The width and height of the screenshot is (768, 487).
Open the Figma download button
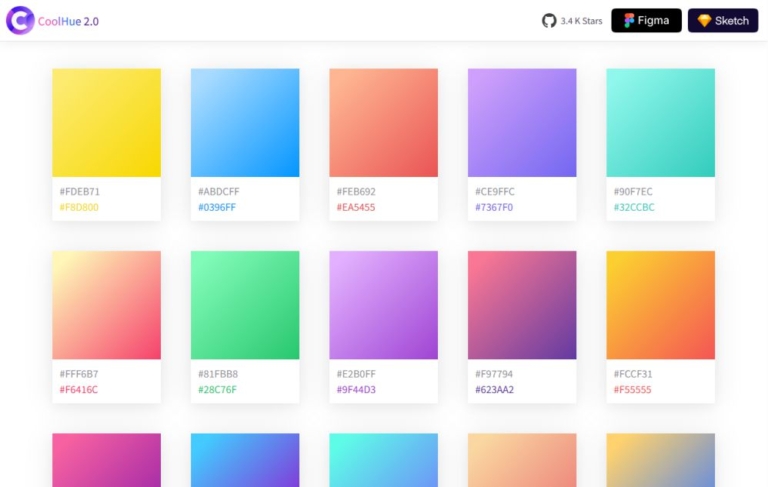[646, 20]
